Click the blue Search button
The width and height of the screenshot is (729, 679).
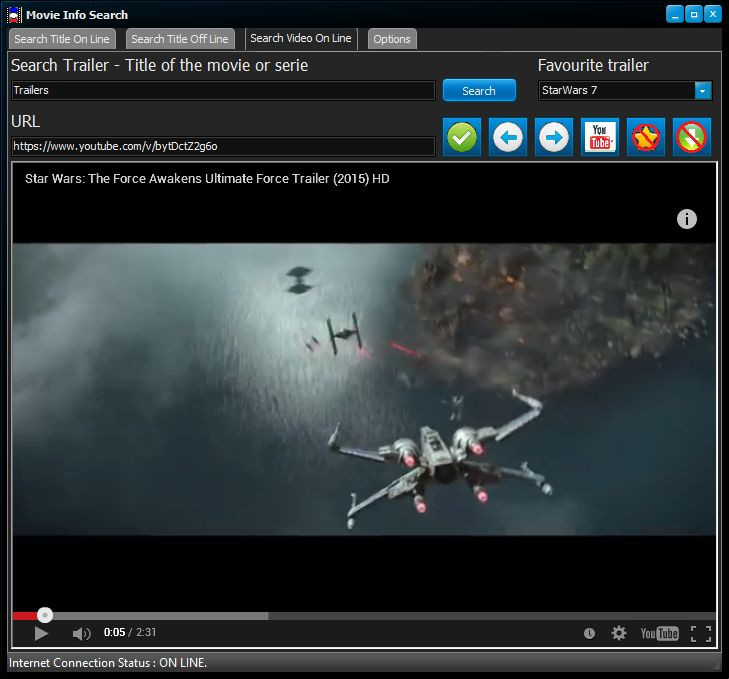pyautogui.click(x=479, y=90)
